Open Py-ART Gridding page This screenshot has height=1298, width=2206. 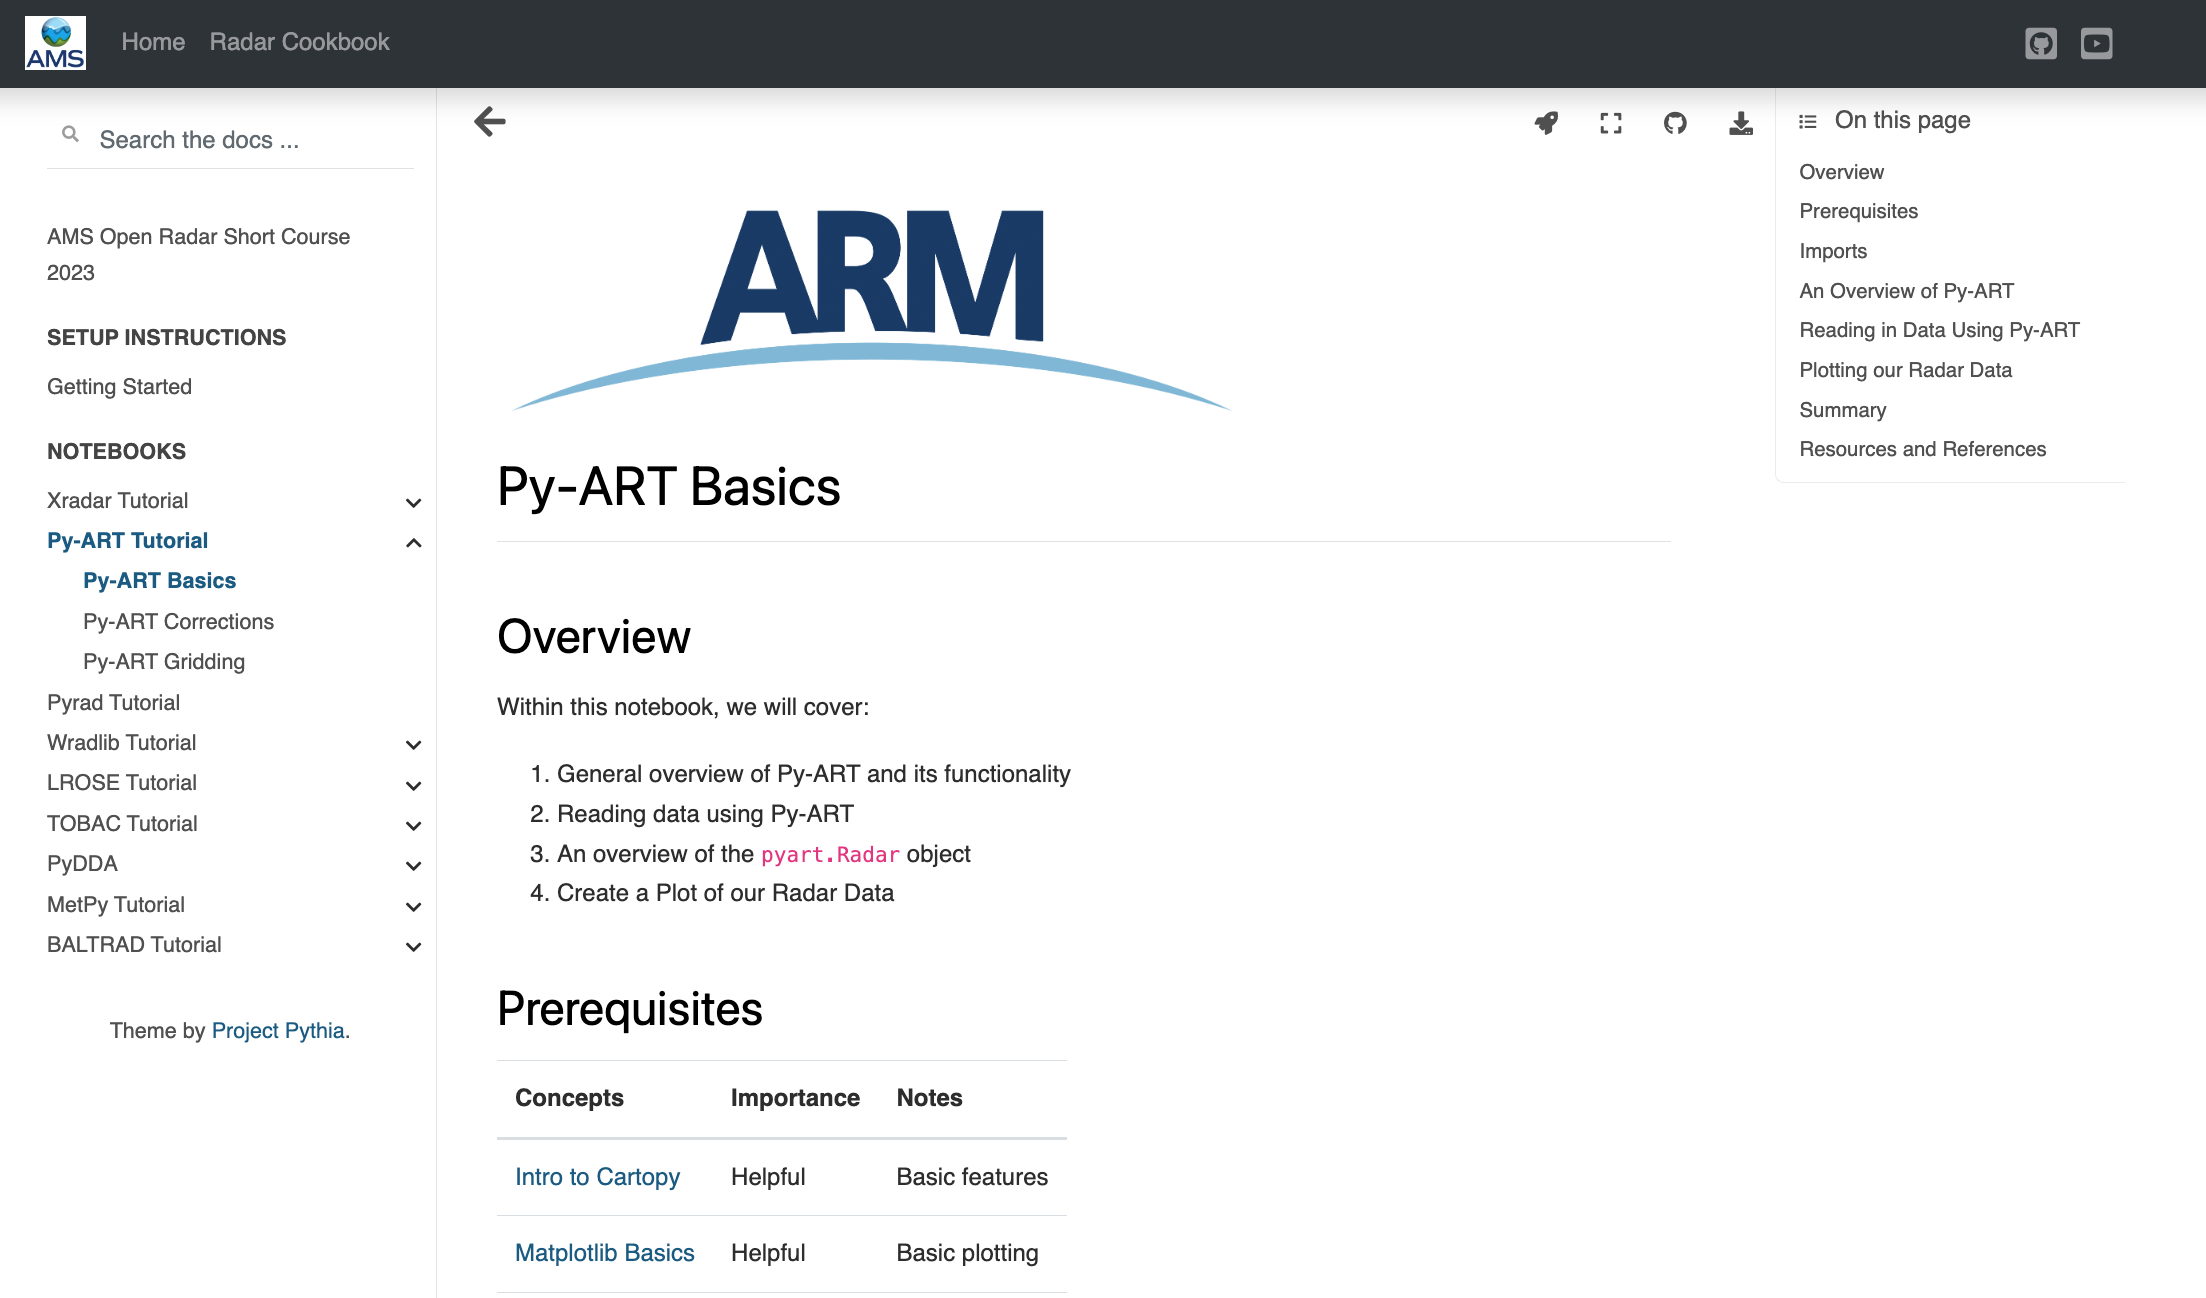pyautogui.click(x=164, y=662)
